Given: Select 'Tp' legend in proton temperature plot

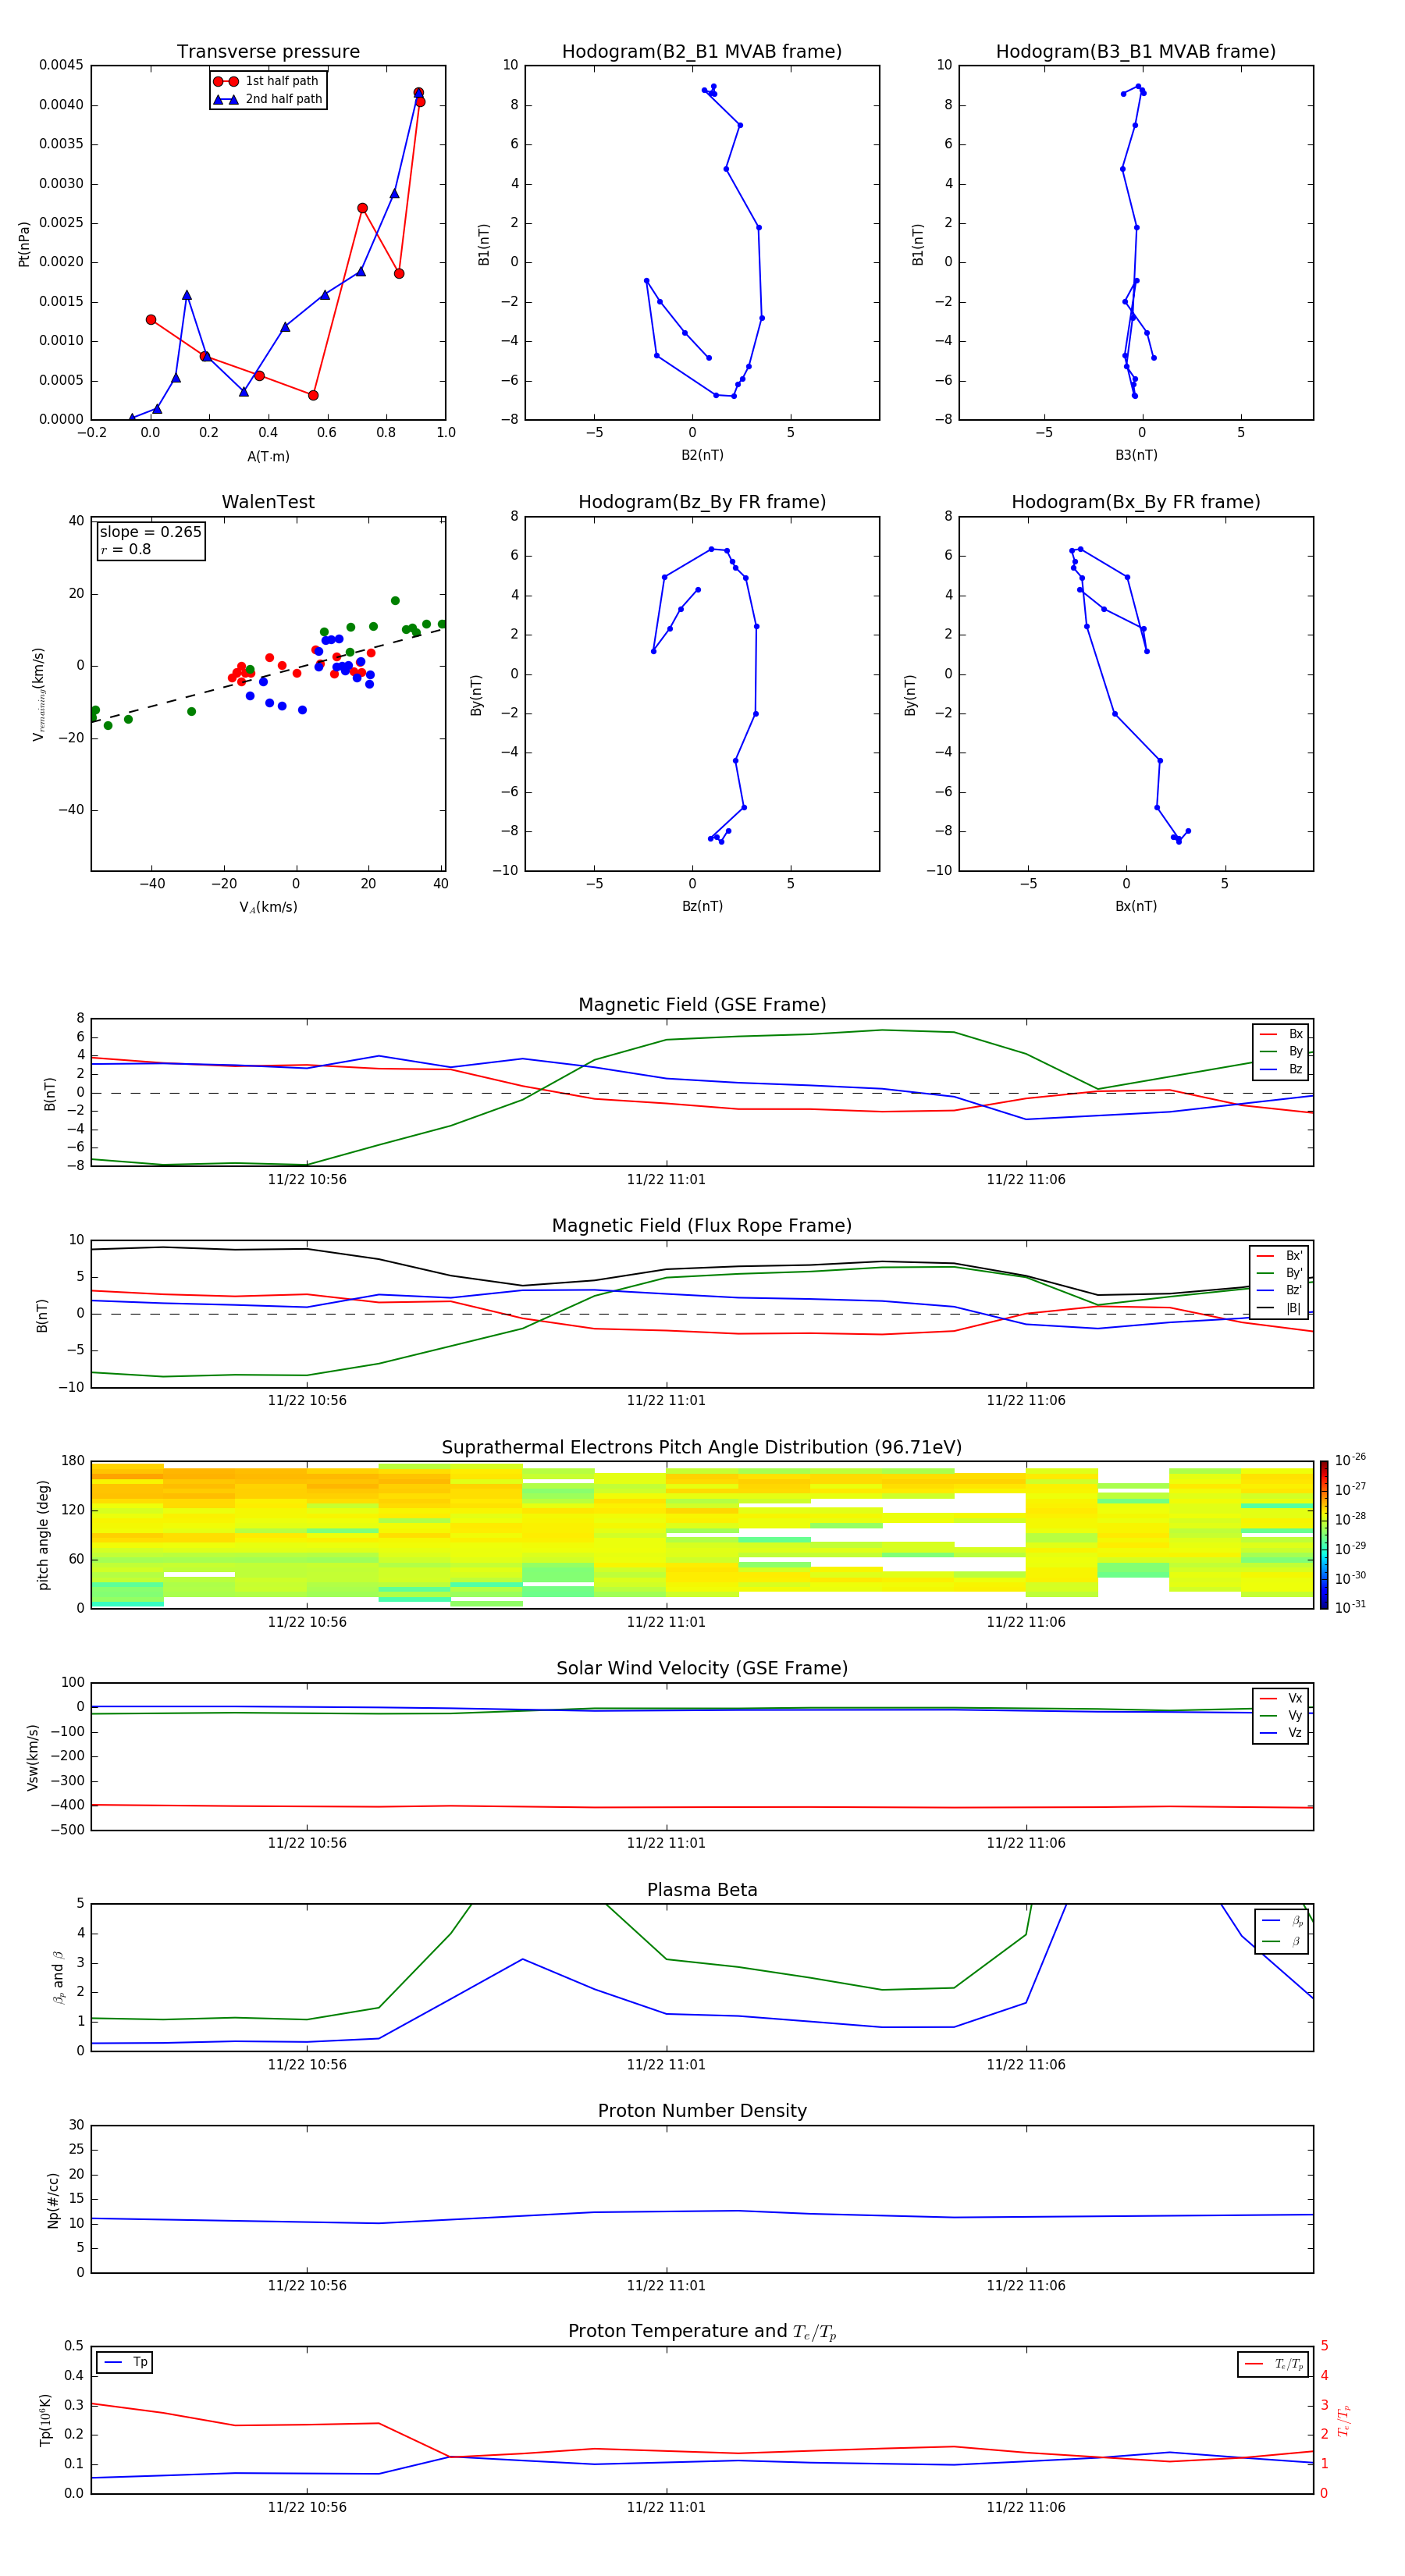Looking at the screenshot, I should pyautogui.click(x=125, y=2363).
